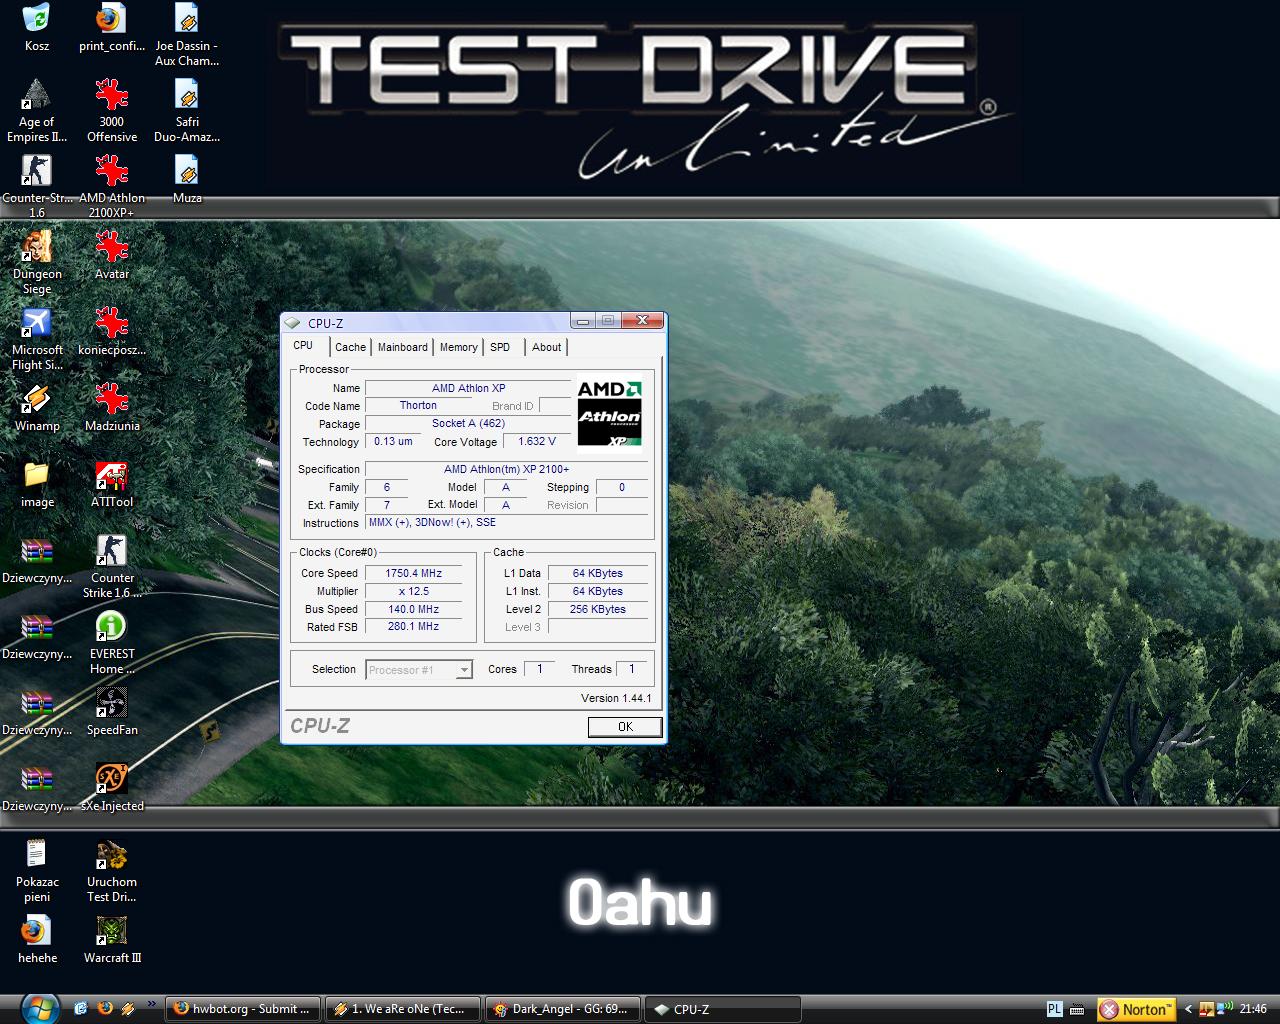Image resolution: width=1280 pixels, height=1024 pixels.
Task: Click the Level 2 256 KBytes value
Action: [598, 609]
